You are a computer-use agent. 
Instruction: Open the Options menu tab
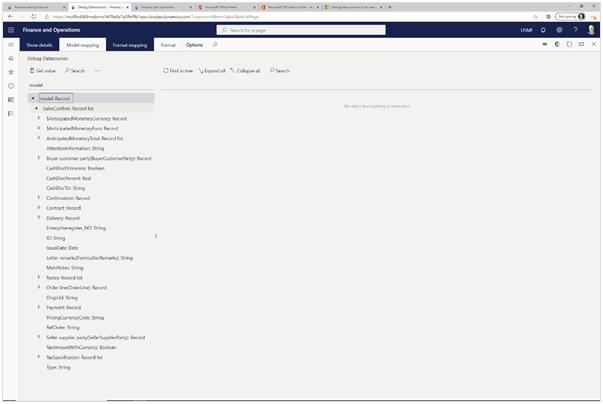click(194, 45)
